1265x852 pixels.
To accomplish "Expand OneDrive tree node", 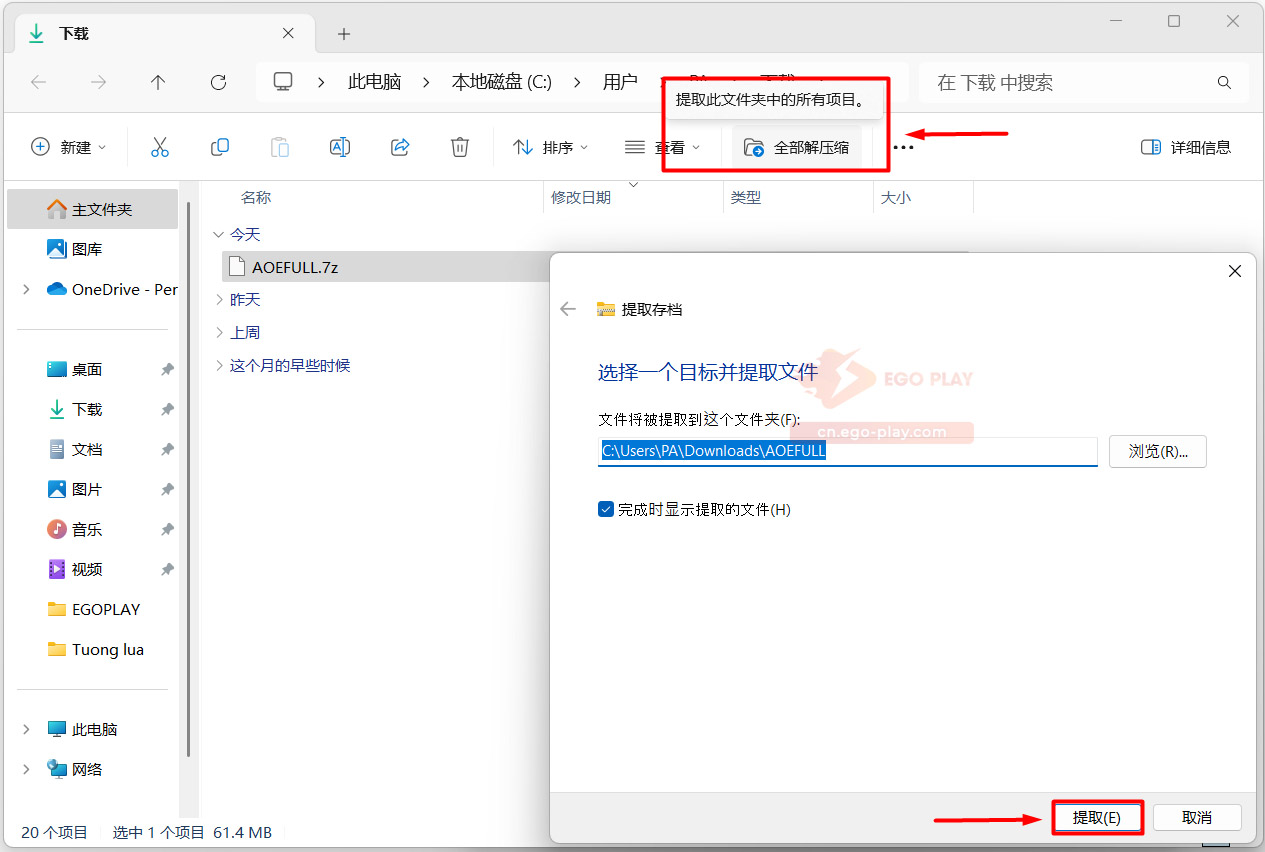I will 26,289.
